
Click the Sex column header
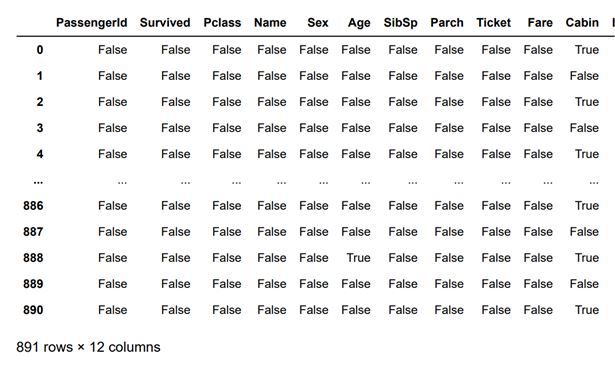[x=318, y=23]
